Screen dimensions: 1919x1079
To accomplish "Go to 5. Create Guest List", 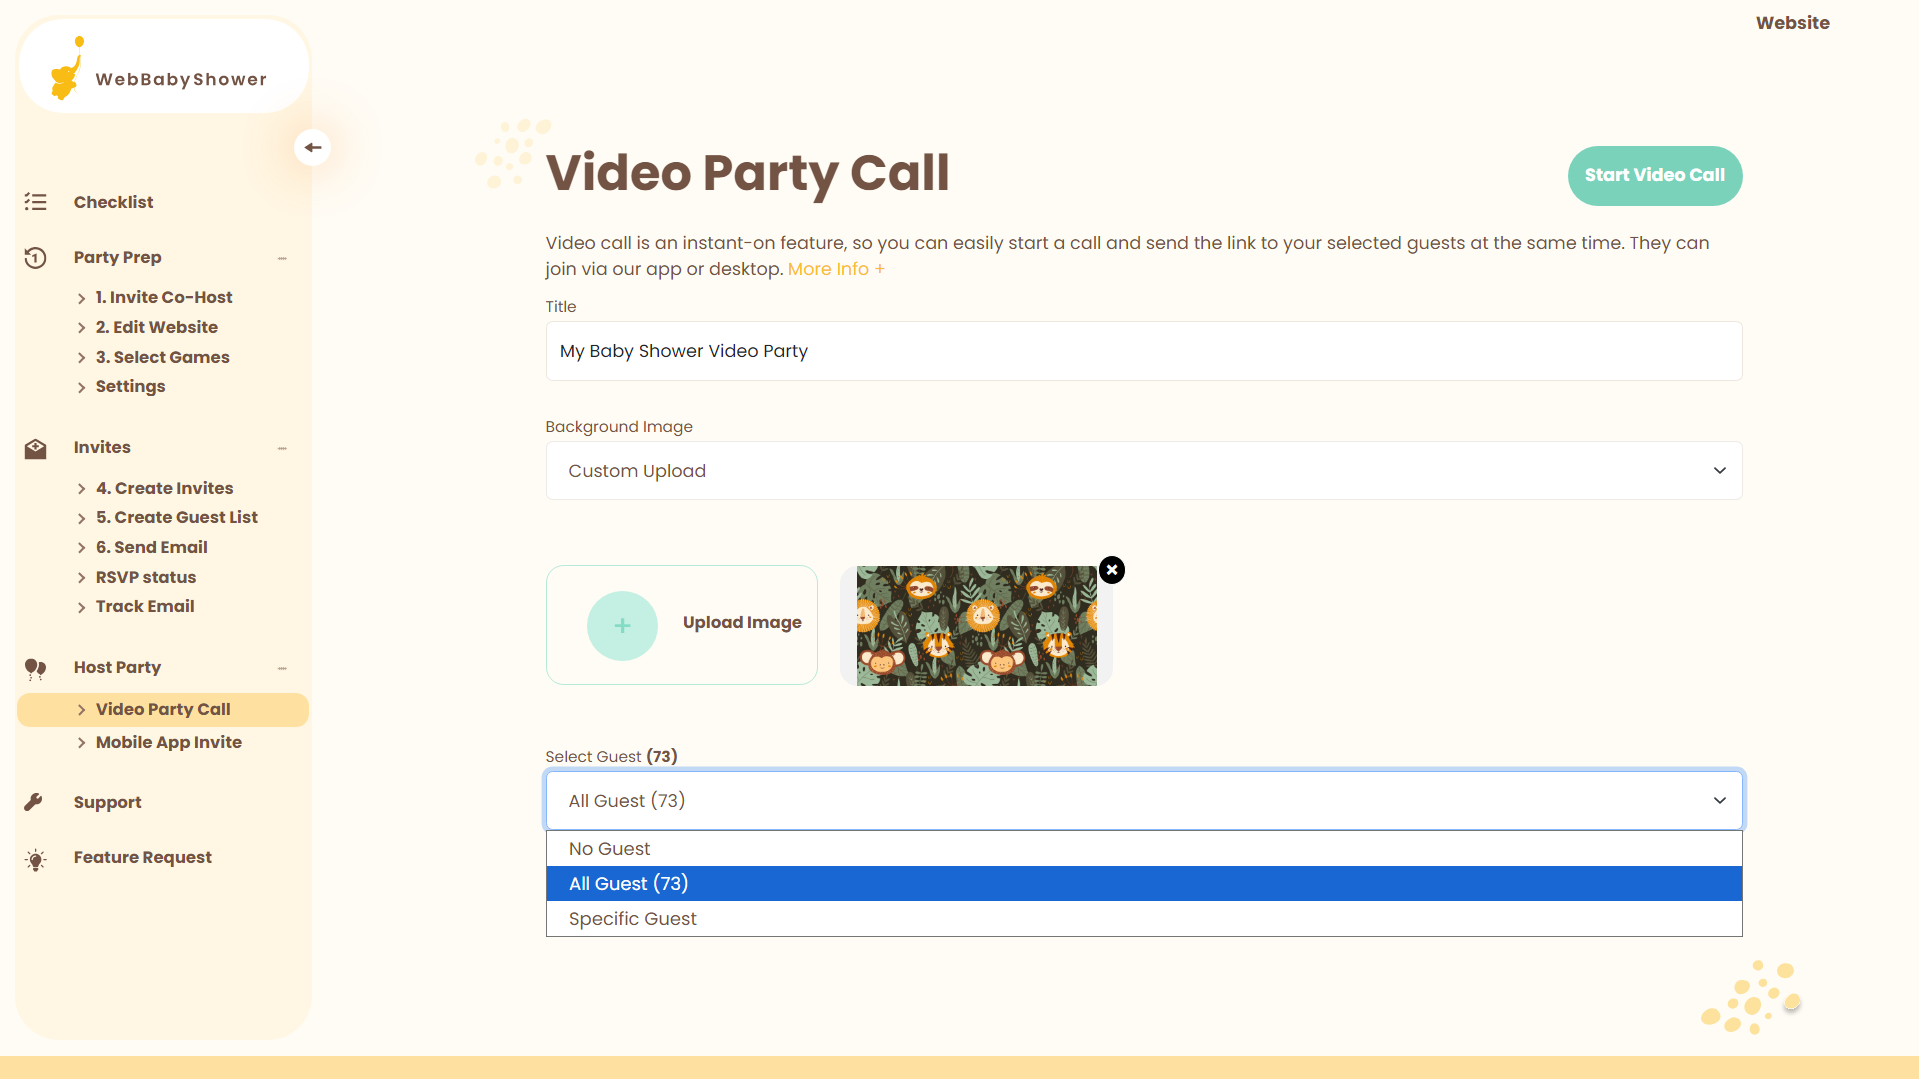I will point(177,517).
